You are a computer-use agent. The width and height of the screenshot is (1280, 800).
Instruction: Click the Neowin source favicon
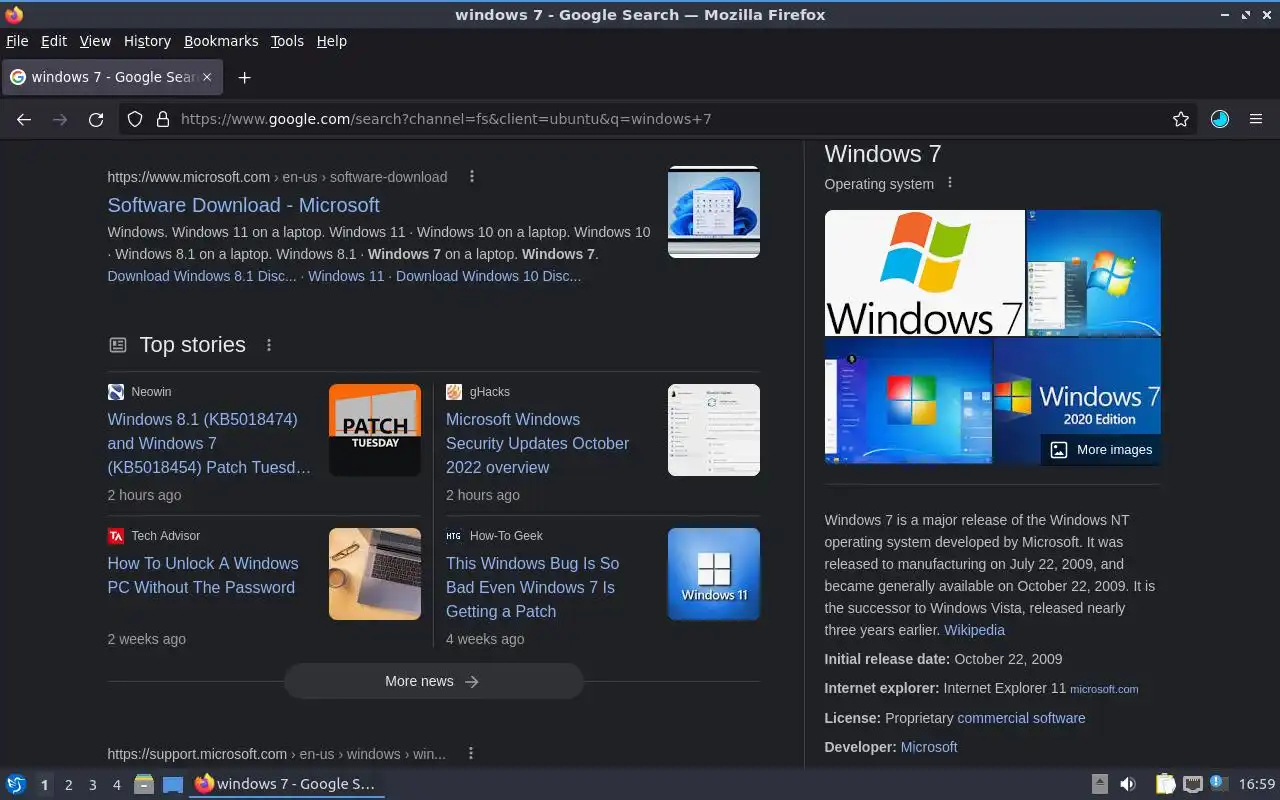pyautogui.click(x=116, y=392)
